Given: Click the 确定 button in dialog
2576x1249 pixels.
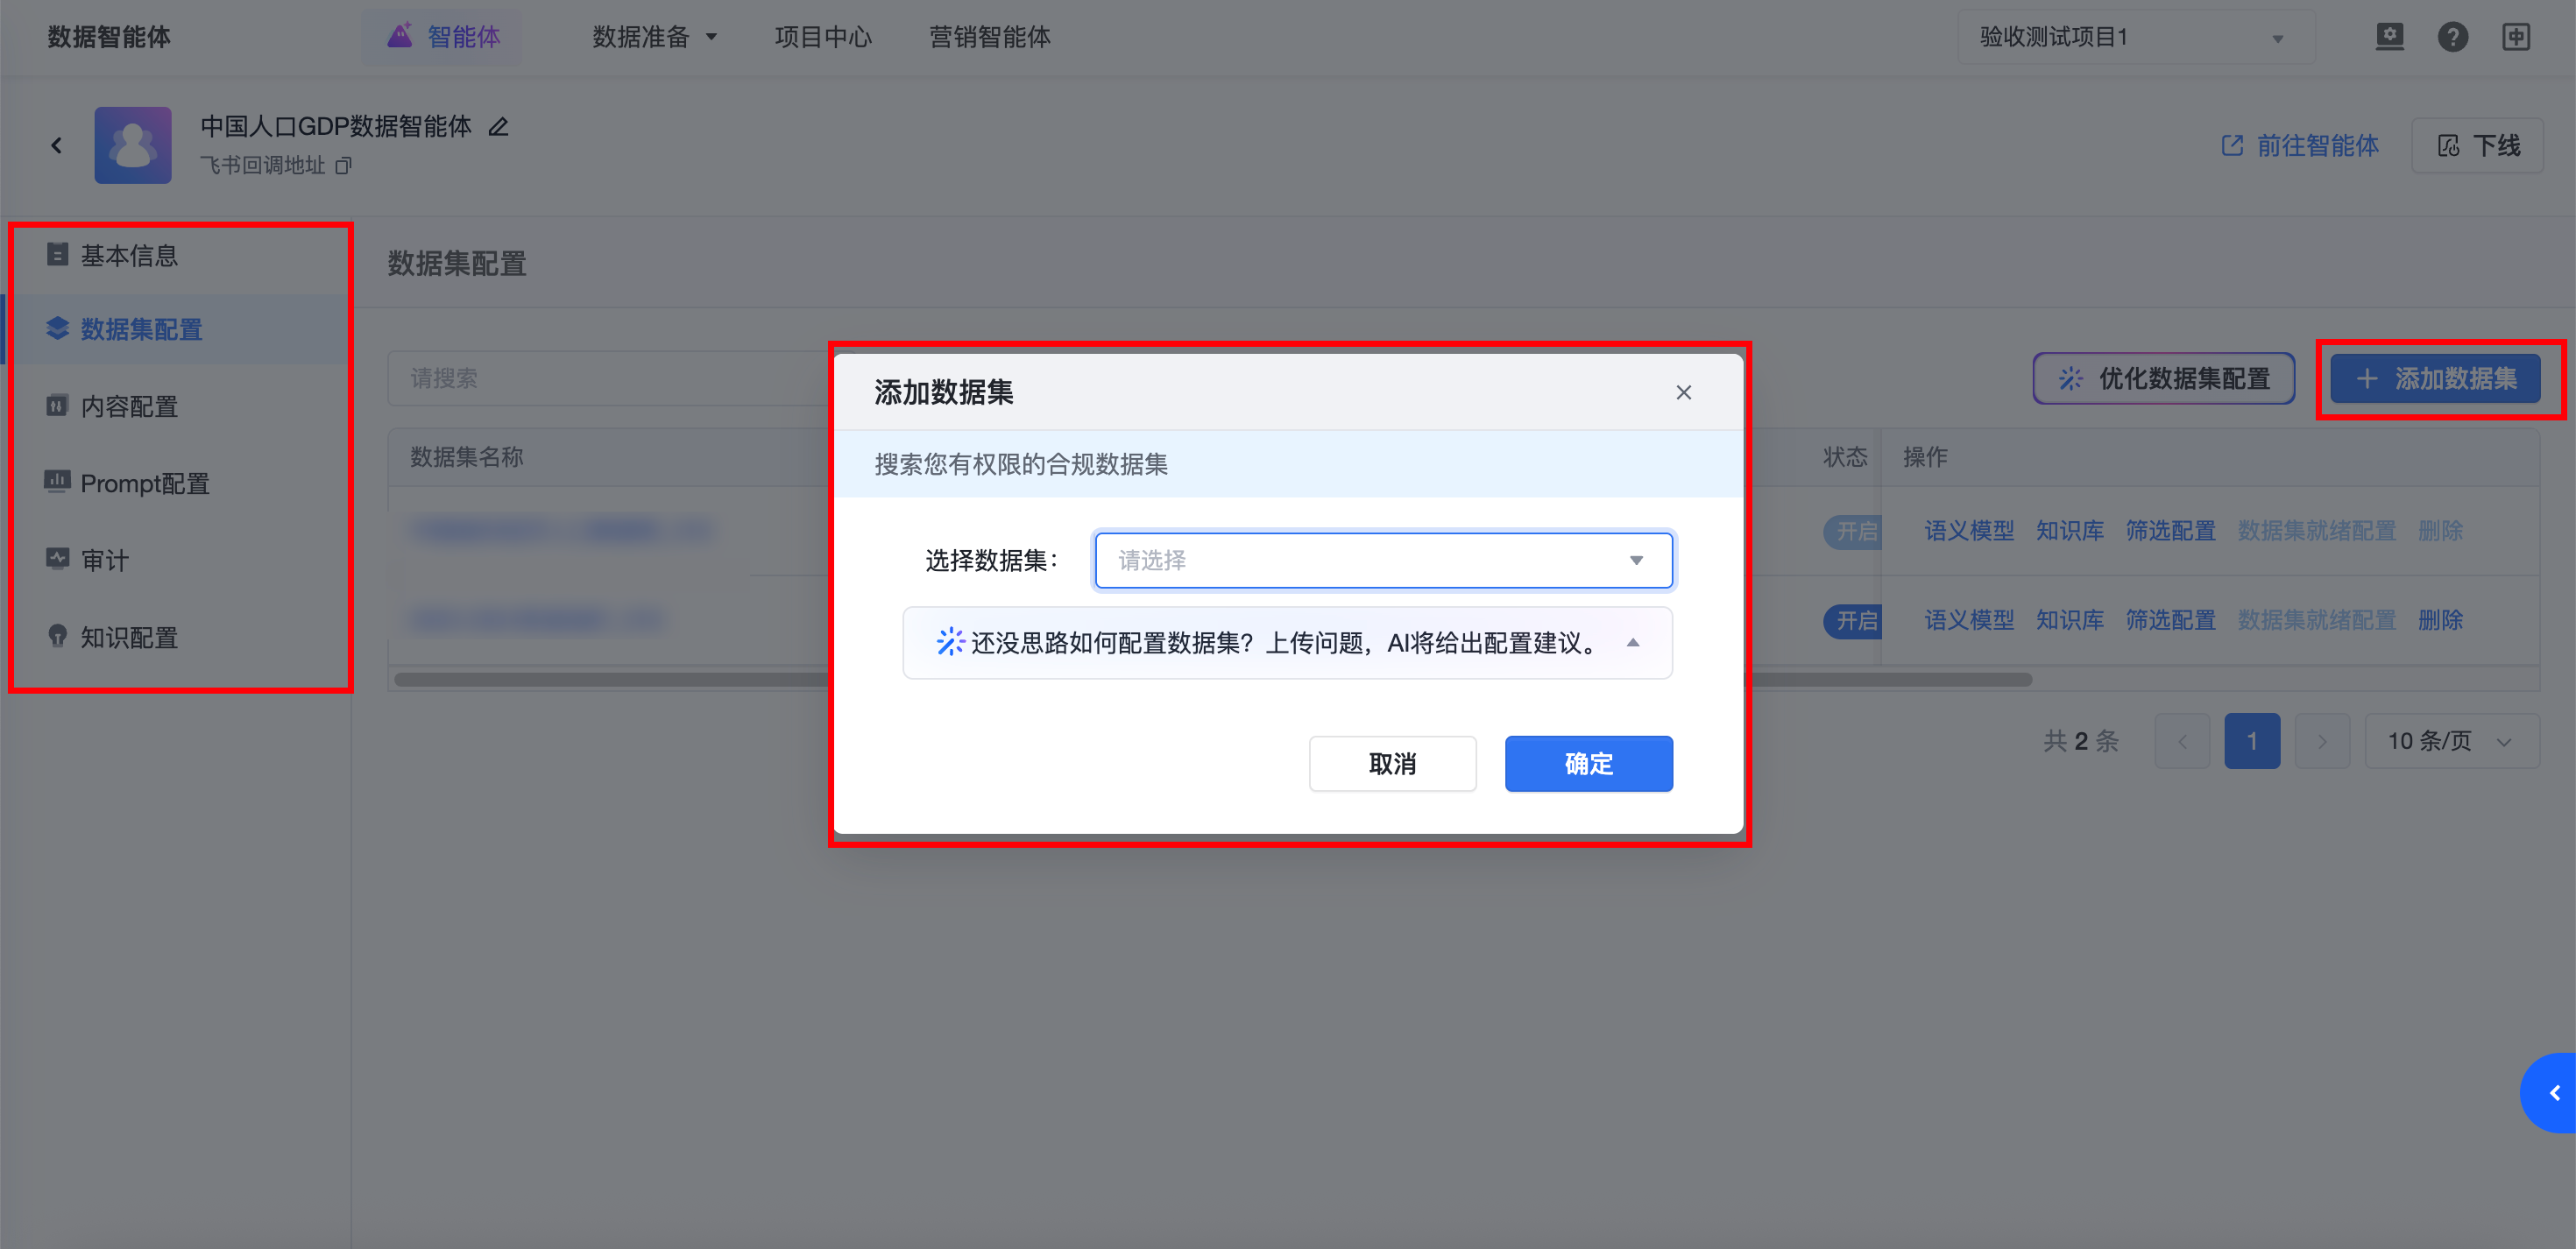Looking at the screenshot, I should coord(1588,764).
